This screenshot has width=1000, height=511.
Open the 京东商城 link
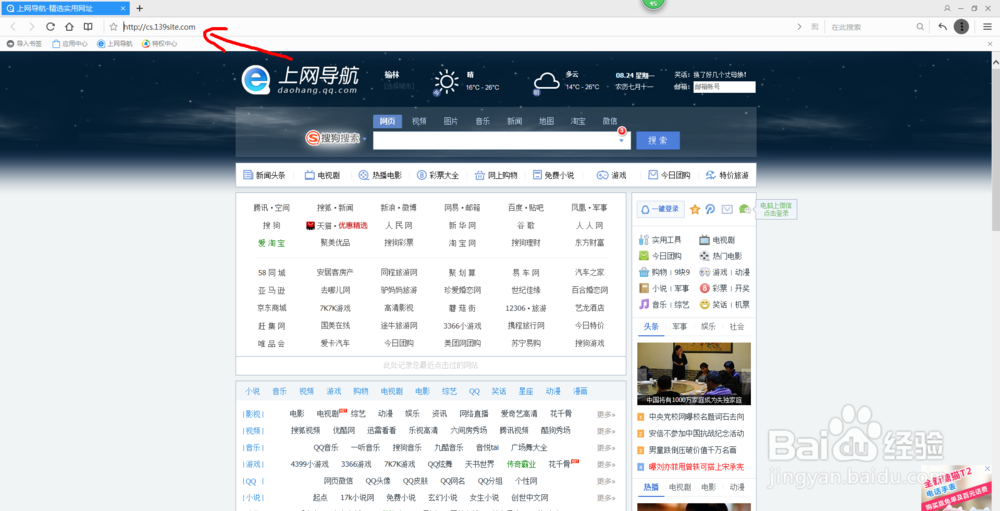[x=272, y=307]
